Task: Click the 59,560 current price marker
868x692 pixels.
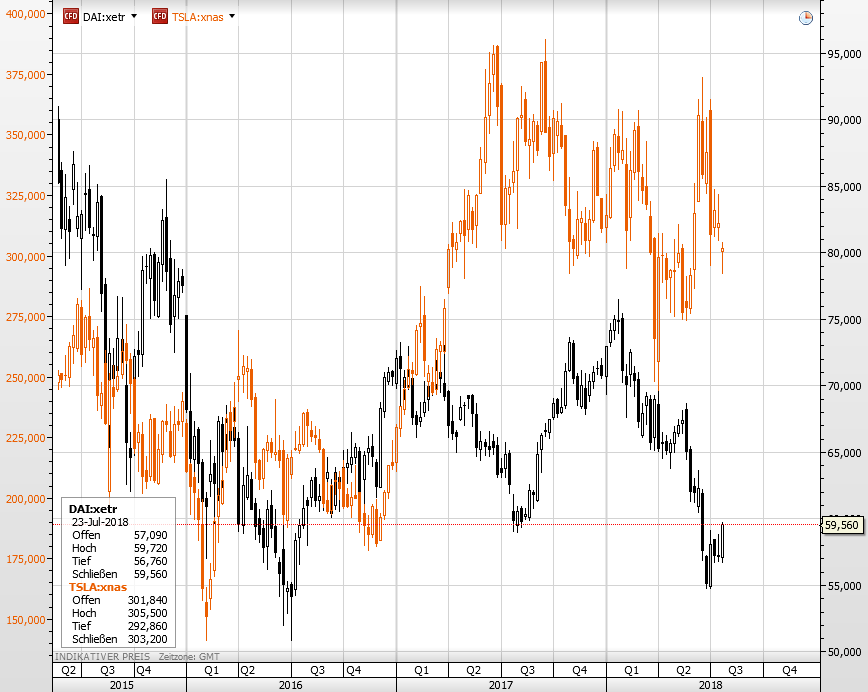Action: [x=842, y=525]
